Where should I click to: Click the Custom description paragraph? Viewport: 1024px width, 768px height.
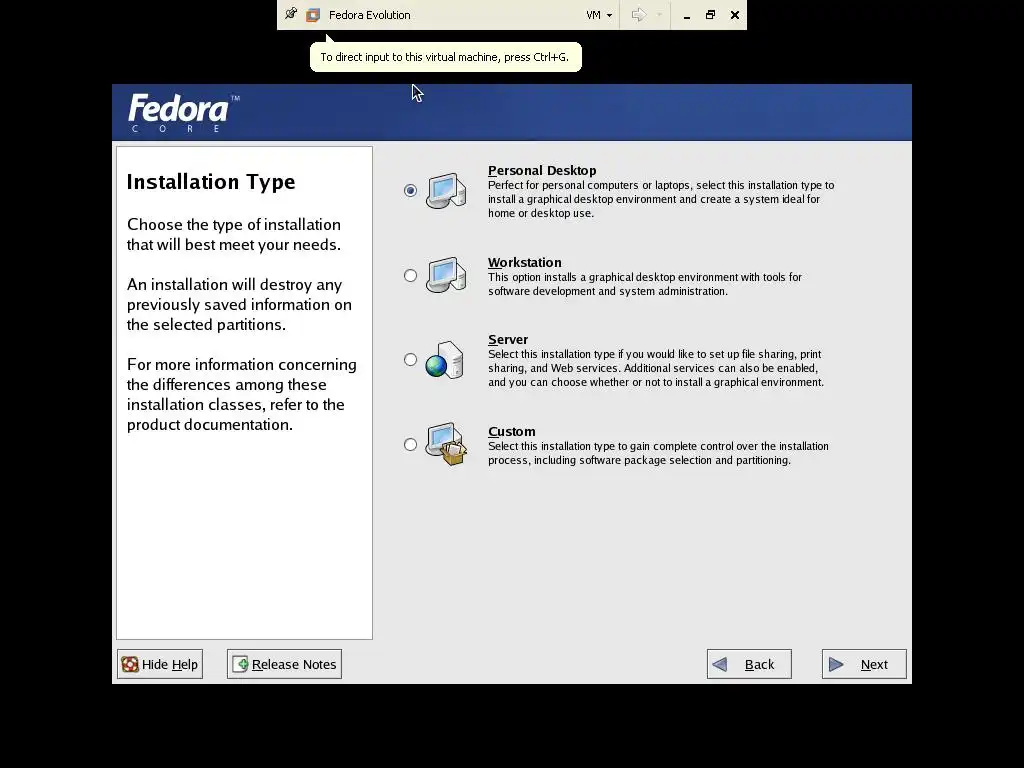(658, 453)
